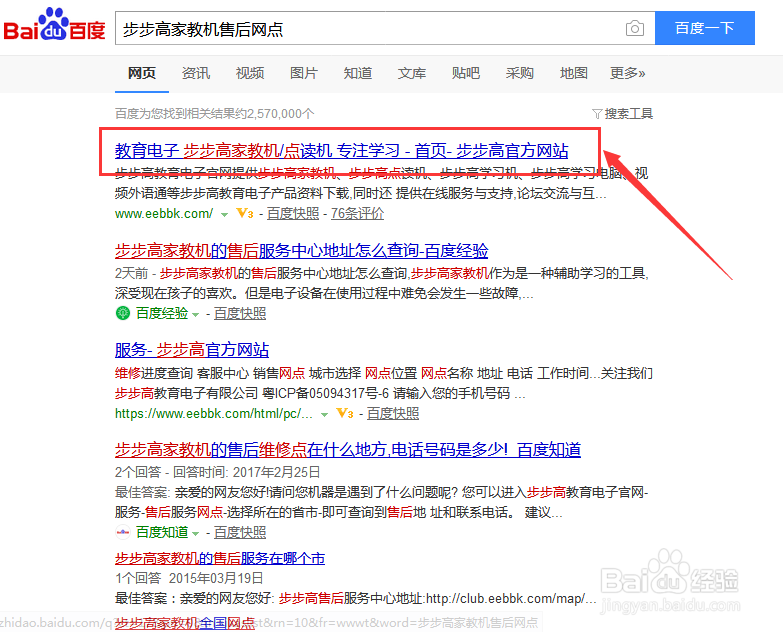
Task: Open the 贴吧 tab
Action: pos(465,73)
